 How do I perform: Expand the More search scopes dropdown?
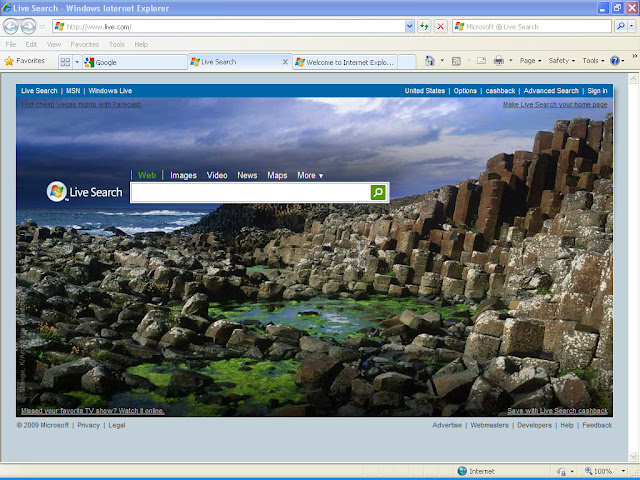[310, 175]
